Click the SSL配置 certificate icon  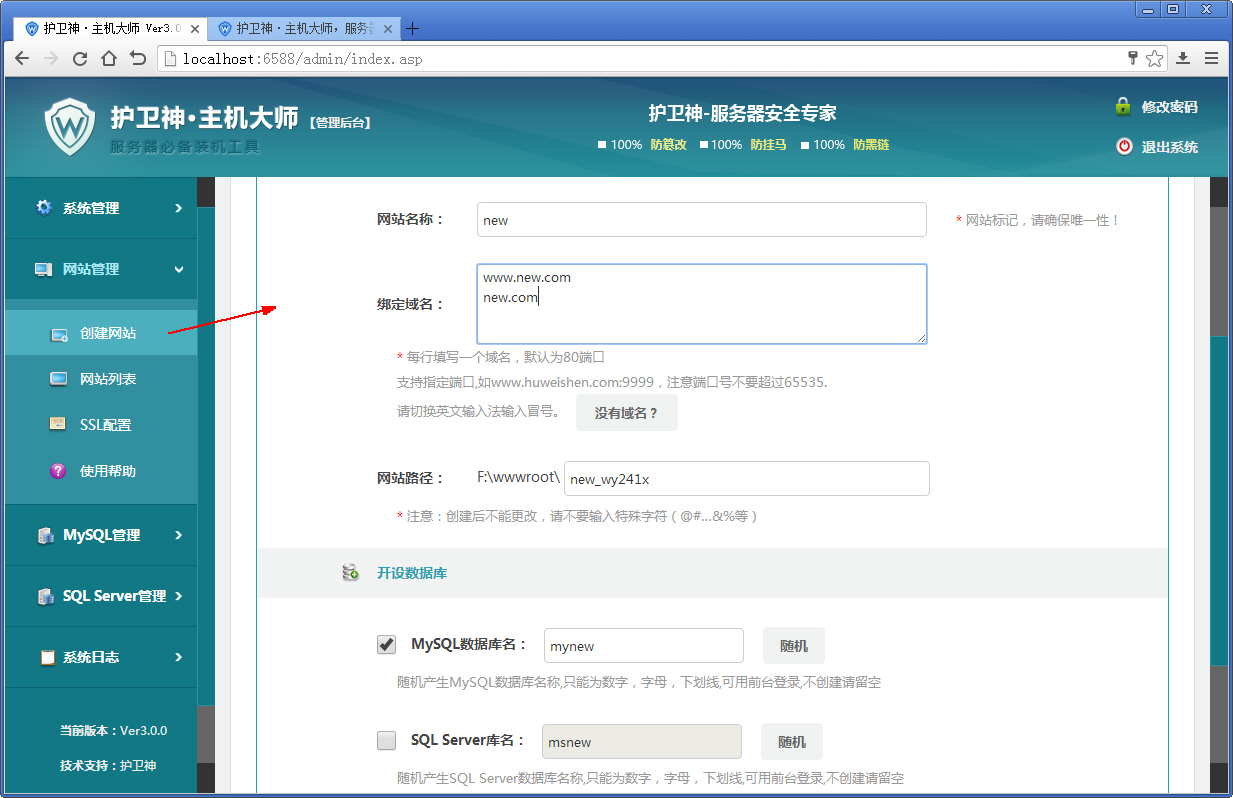point(59,424)
